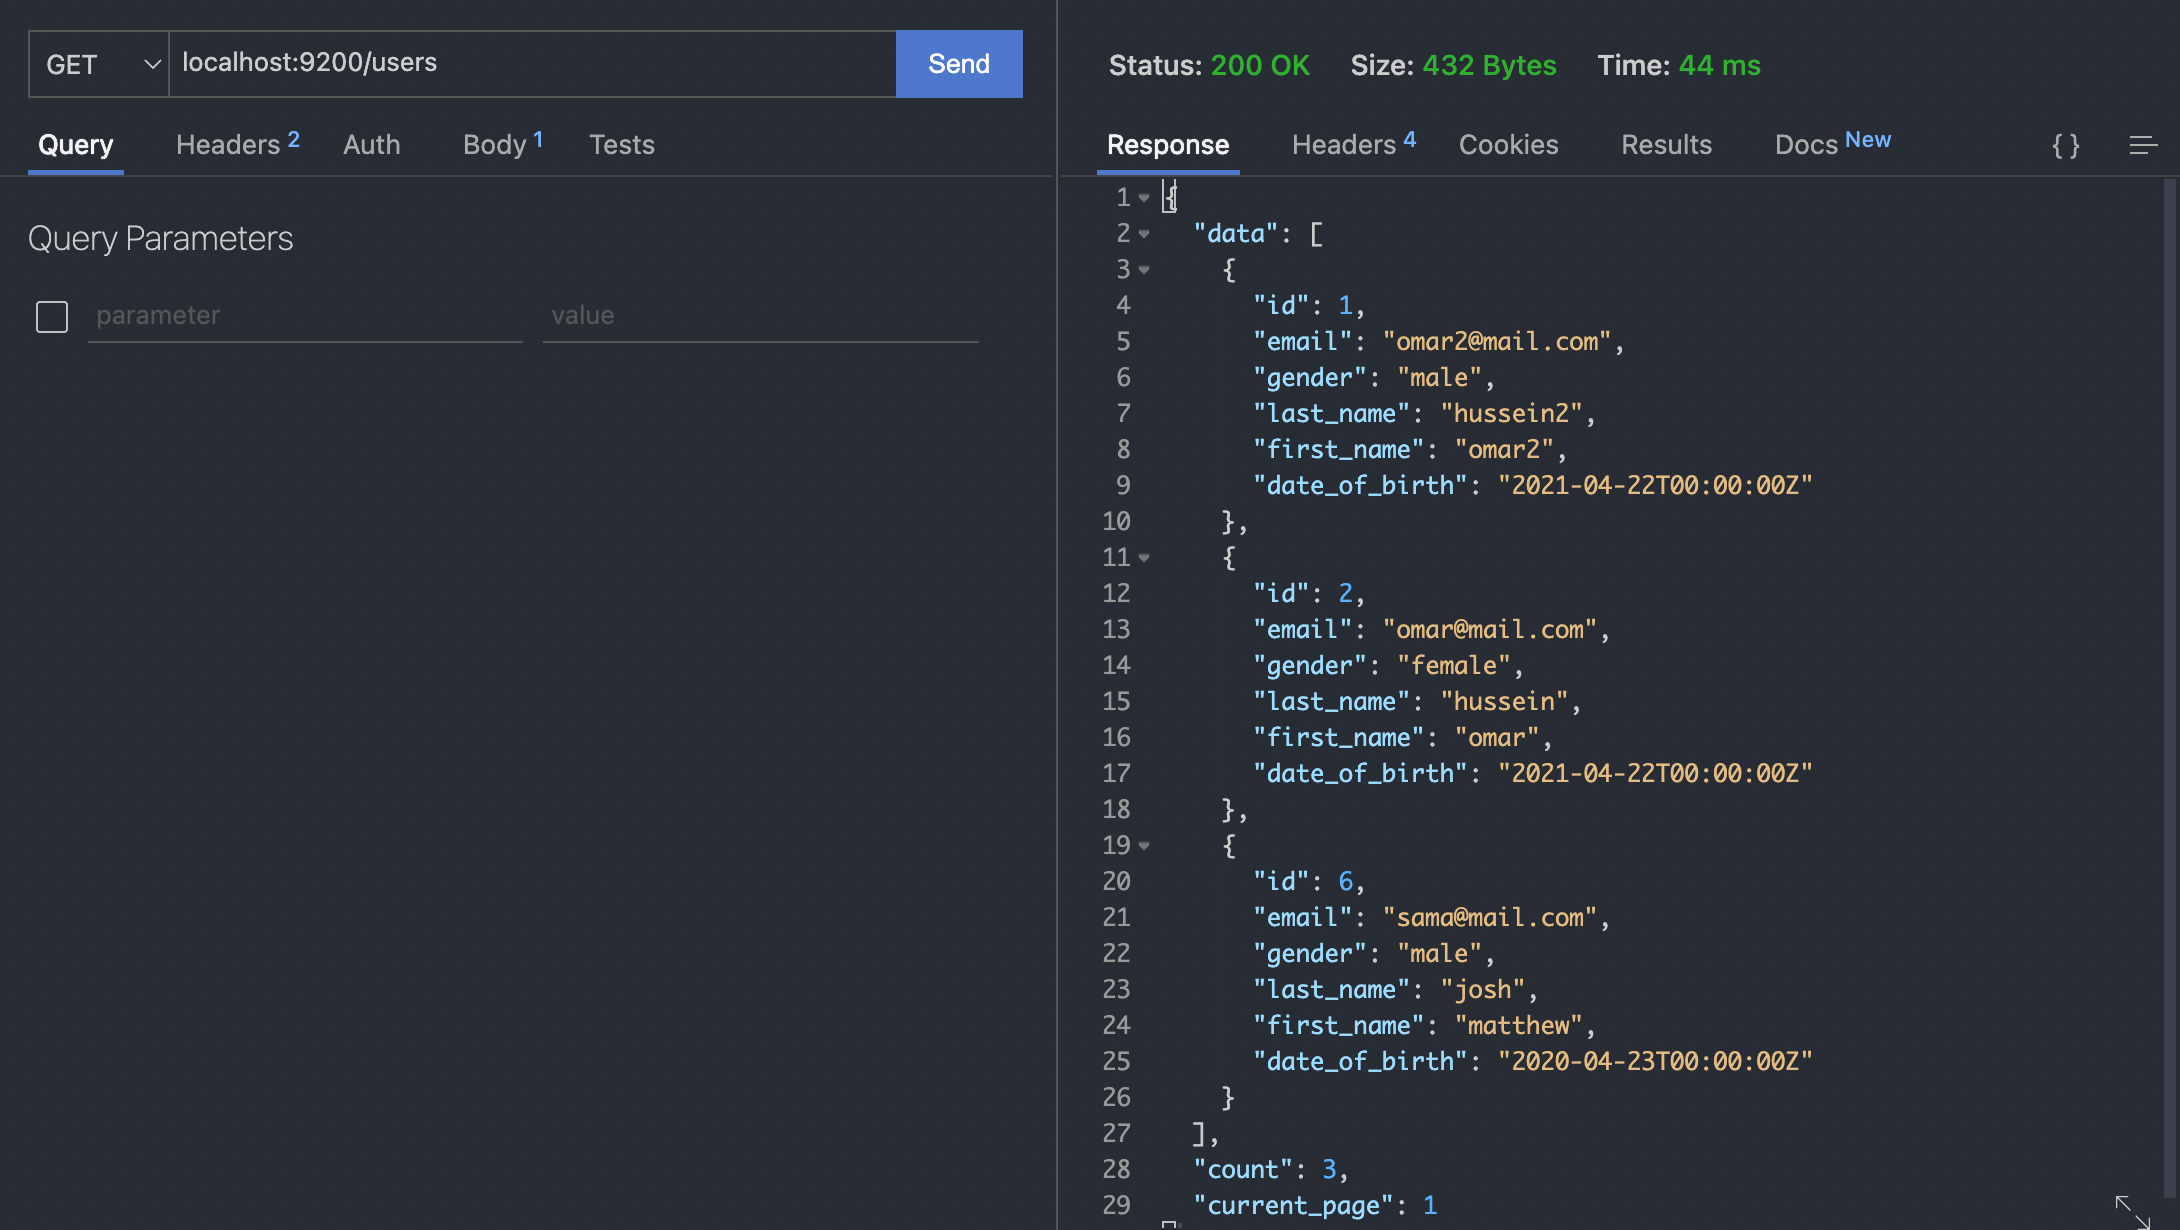Click the "omar@mail.com" email value
Viewport: 2180px width, 1230px height.
tap(1490, 630)
